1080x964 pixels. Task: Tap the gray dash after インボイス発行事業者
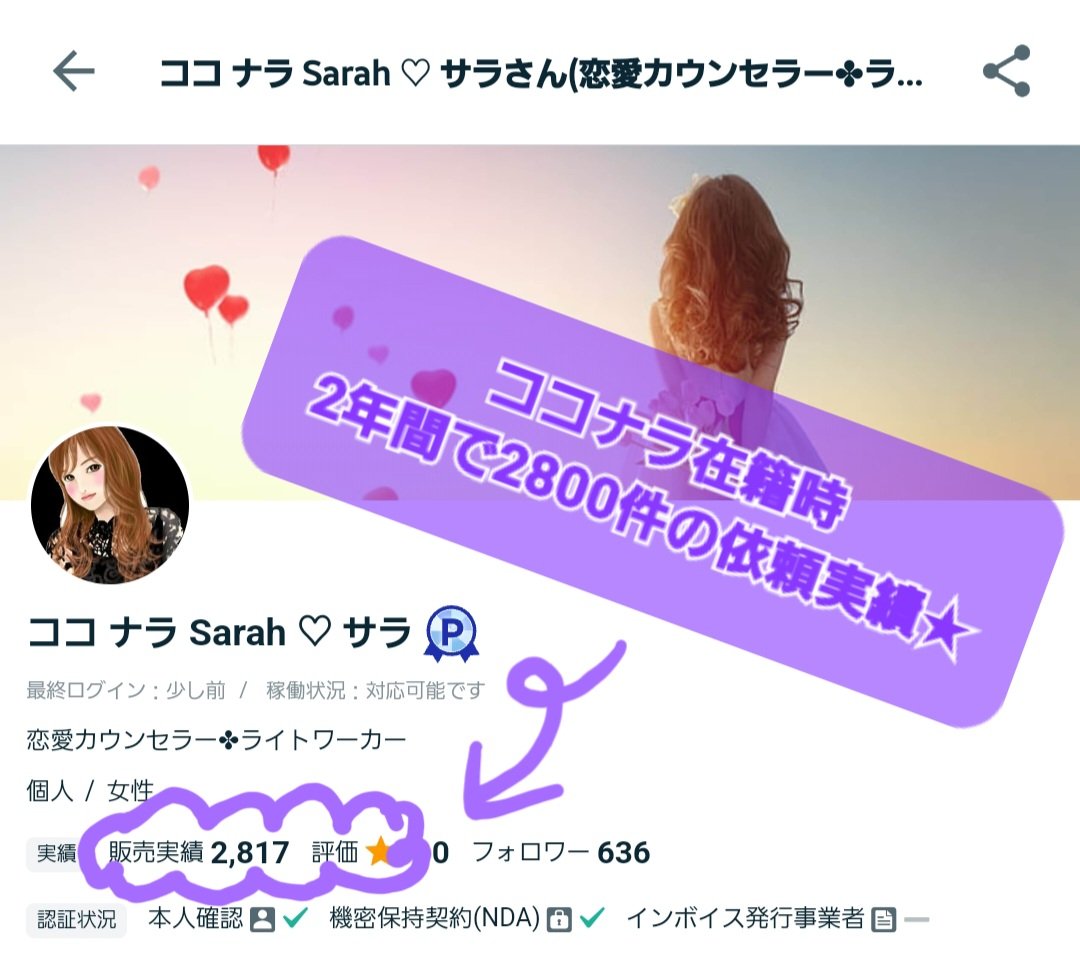pyautogui.click(x=917, y=919)
